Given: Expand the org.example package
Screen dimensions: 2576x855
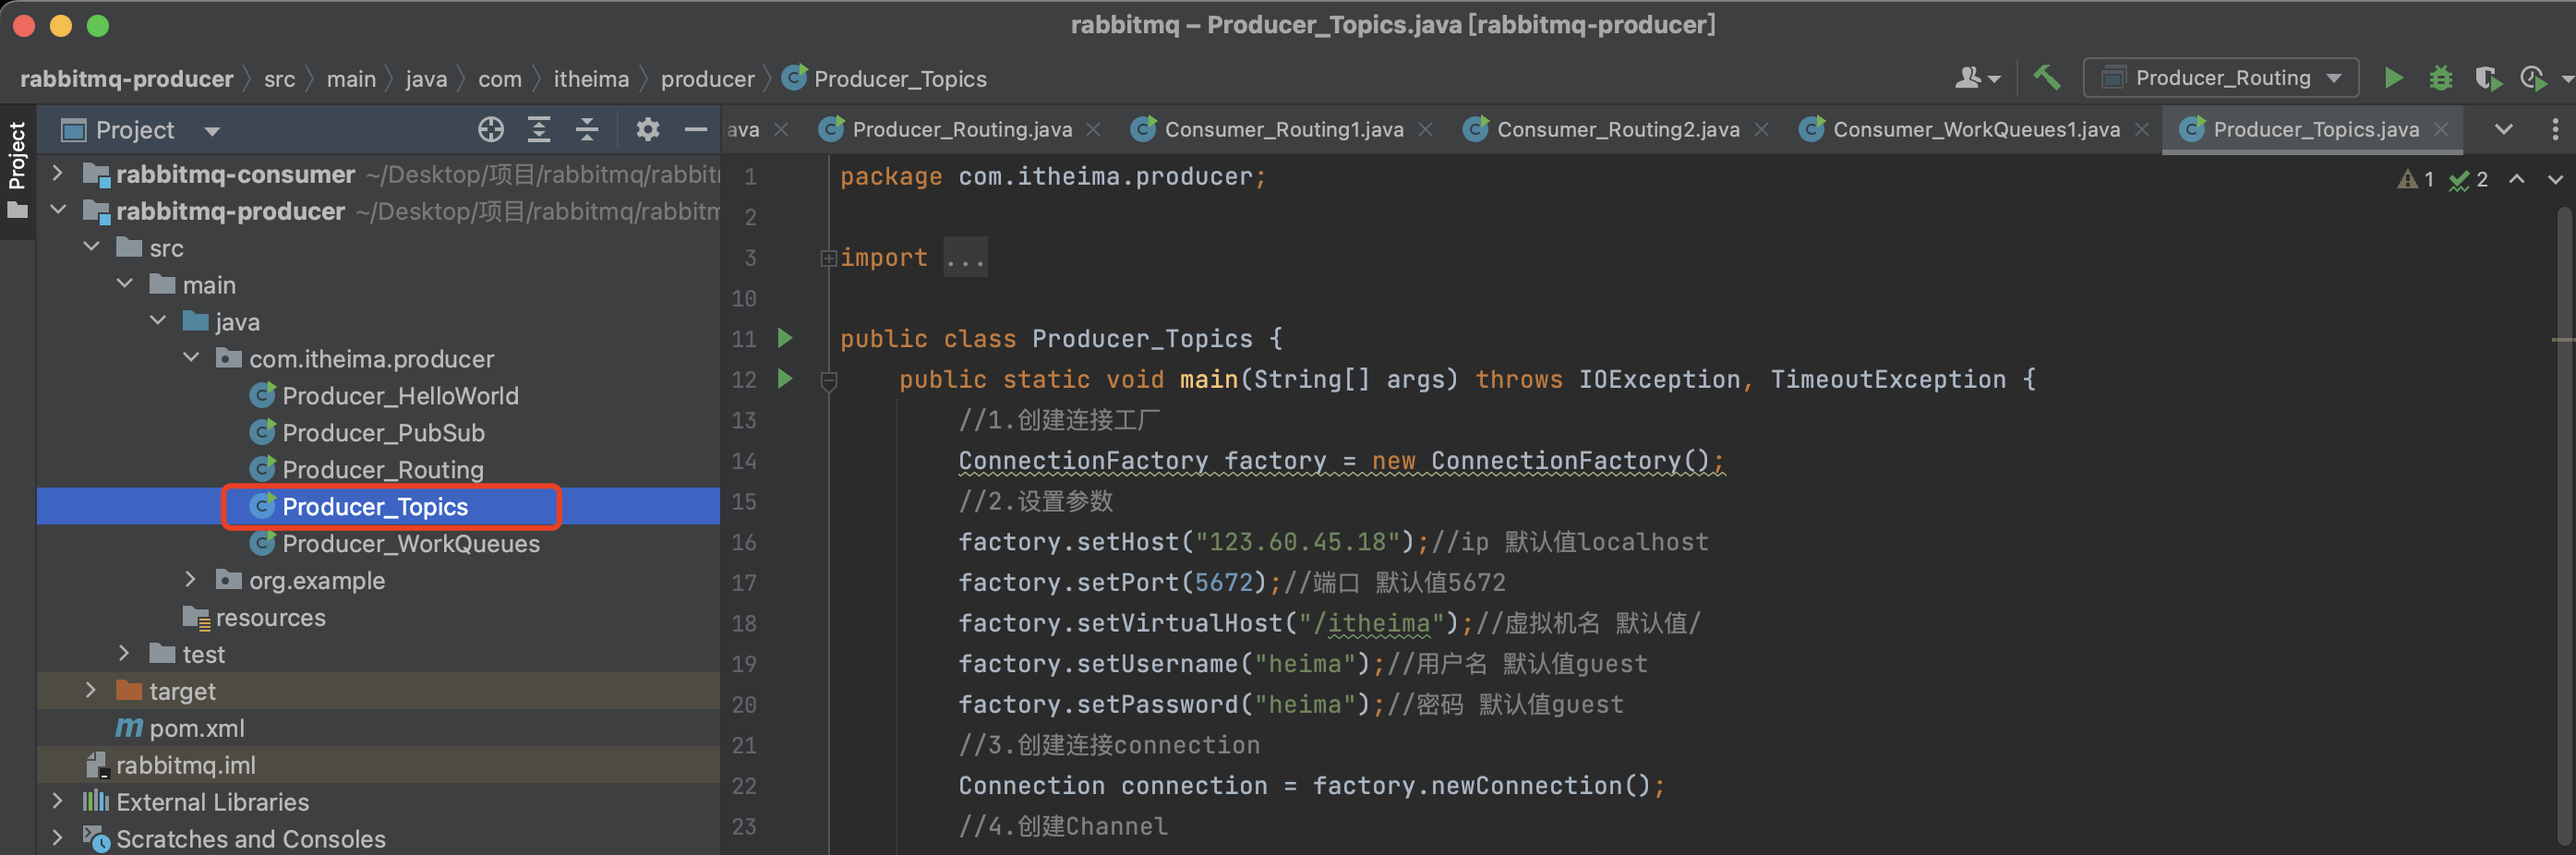Looking at the screenshot, I should point(191,580).
